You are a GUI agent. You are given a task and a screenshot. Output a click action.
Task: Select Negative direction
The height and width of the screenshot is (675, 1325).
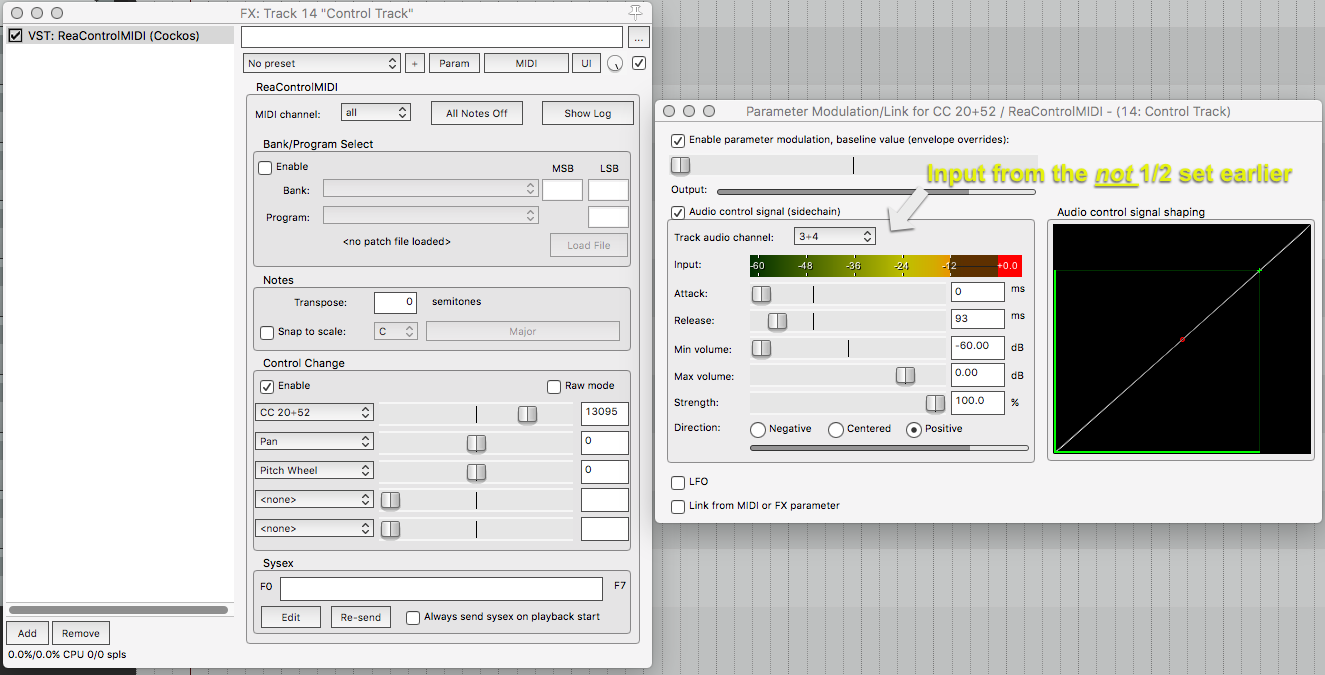coord(759,429)
